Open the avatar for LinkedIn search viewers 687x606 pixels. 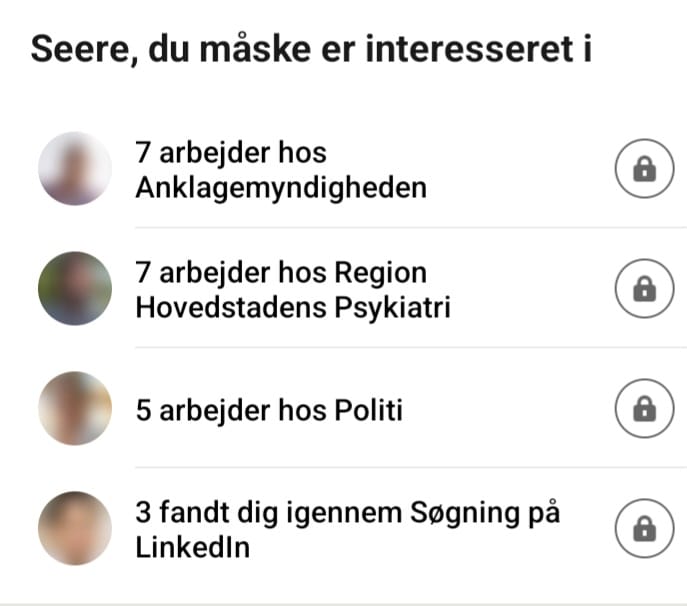click(x=75, y=528)
